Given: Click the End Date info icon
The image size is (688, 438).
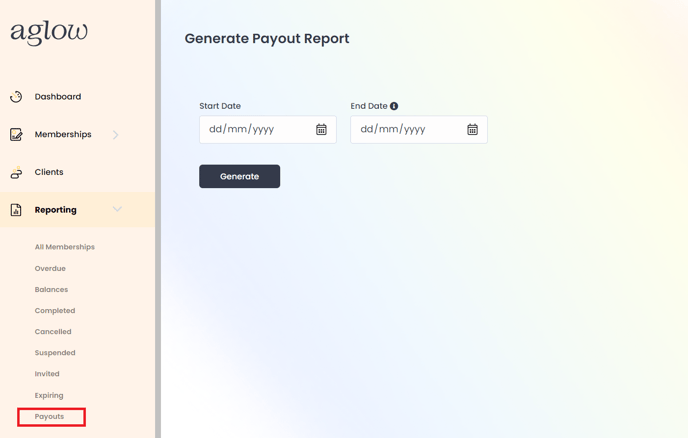Looking at the screenshot, I should tap(394, 106).
